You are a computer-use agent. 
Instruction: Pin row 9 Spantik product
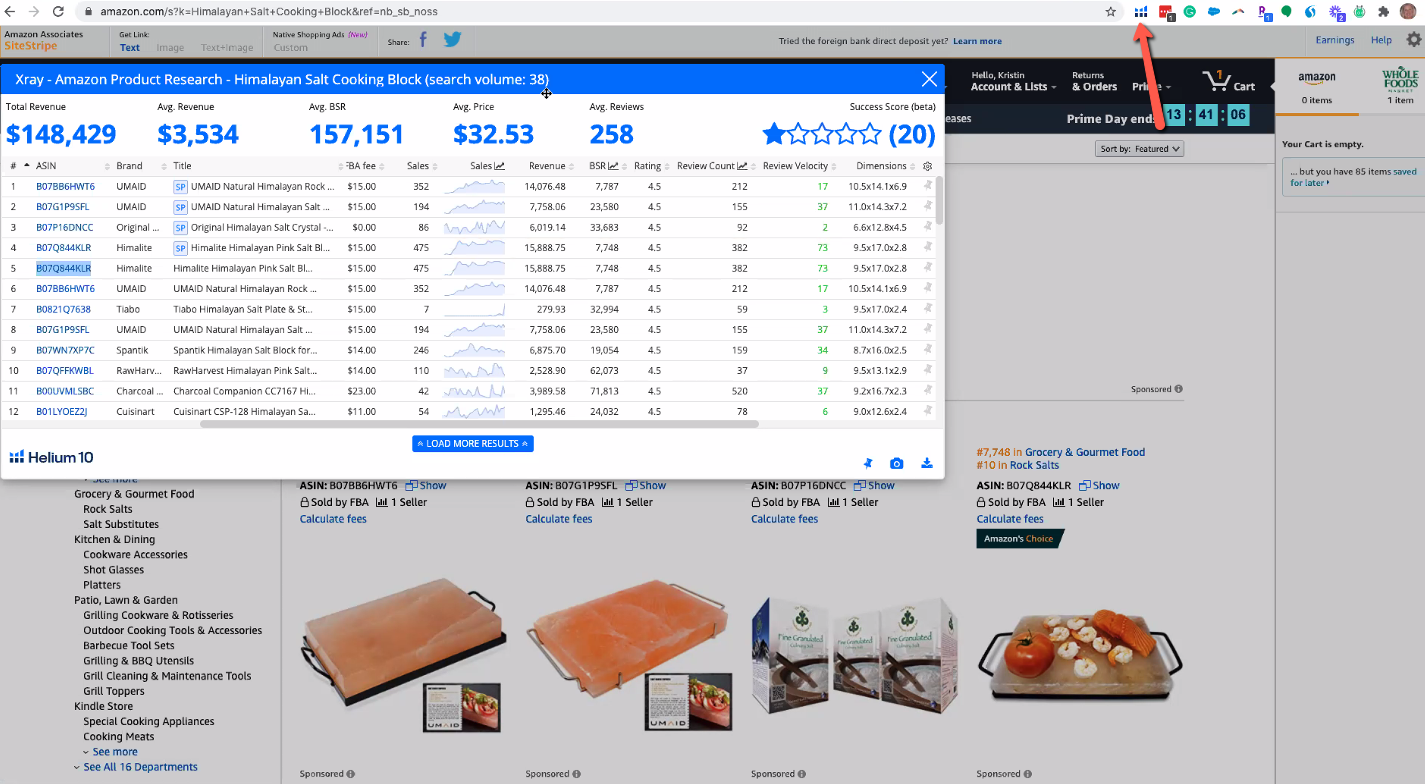point(927,350)
